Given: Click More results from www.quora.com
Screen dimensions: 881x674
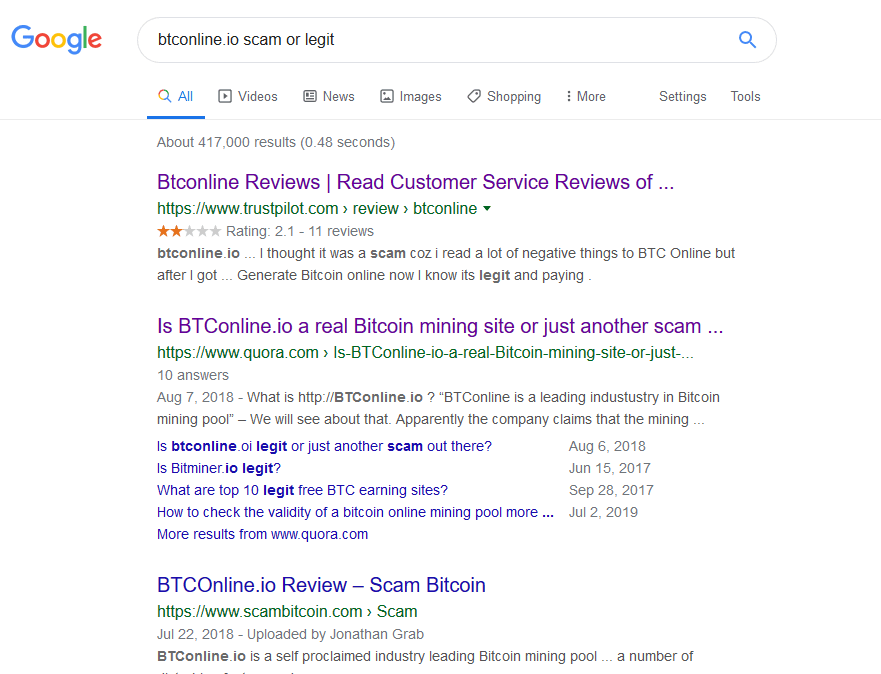Looking at the screenshot, I should pos(262,534).
